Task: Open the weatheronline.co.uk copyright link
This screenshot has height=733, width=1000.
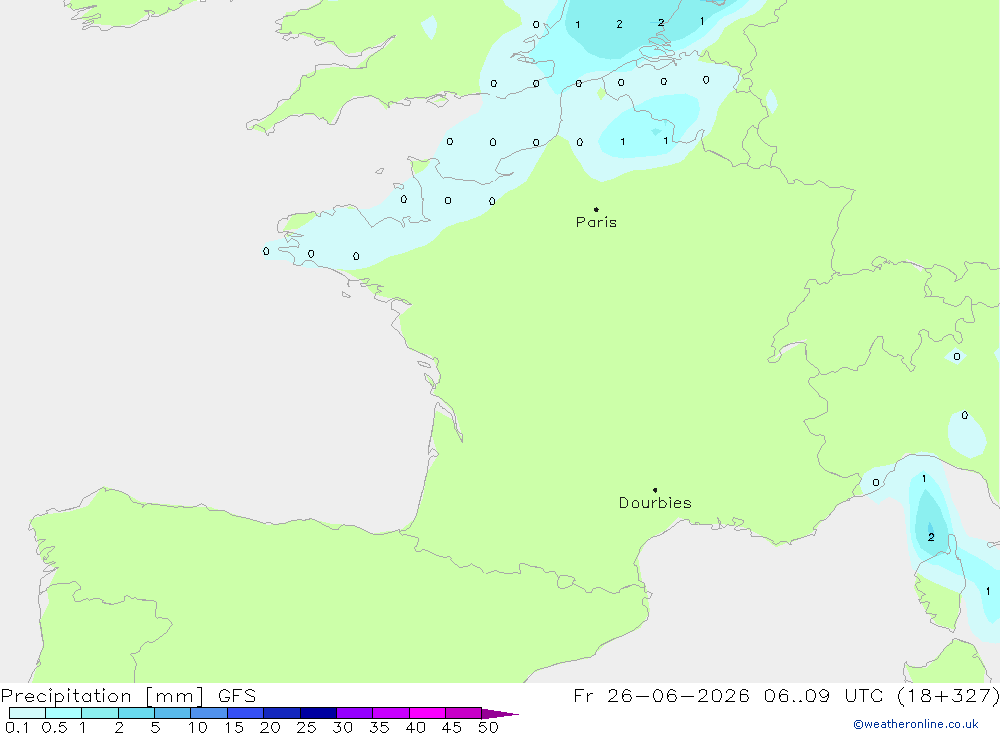Action: coord(916,724)
